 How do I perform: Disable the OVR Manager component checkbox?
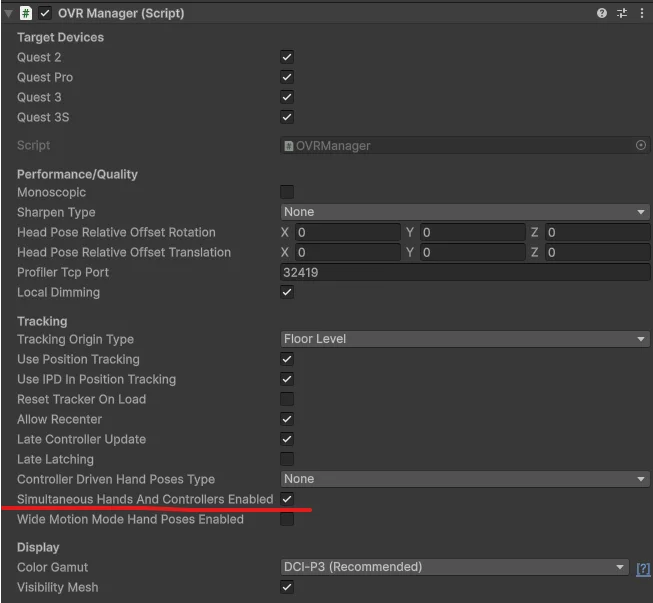click(45, 13)
